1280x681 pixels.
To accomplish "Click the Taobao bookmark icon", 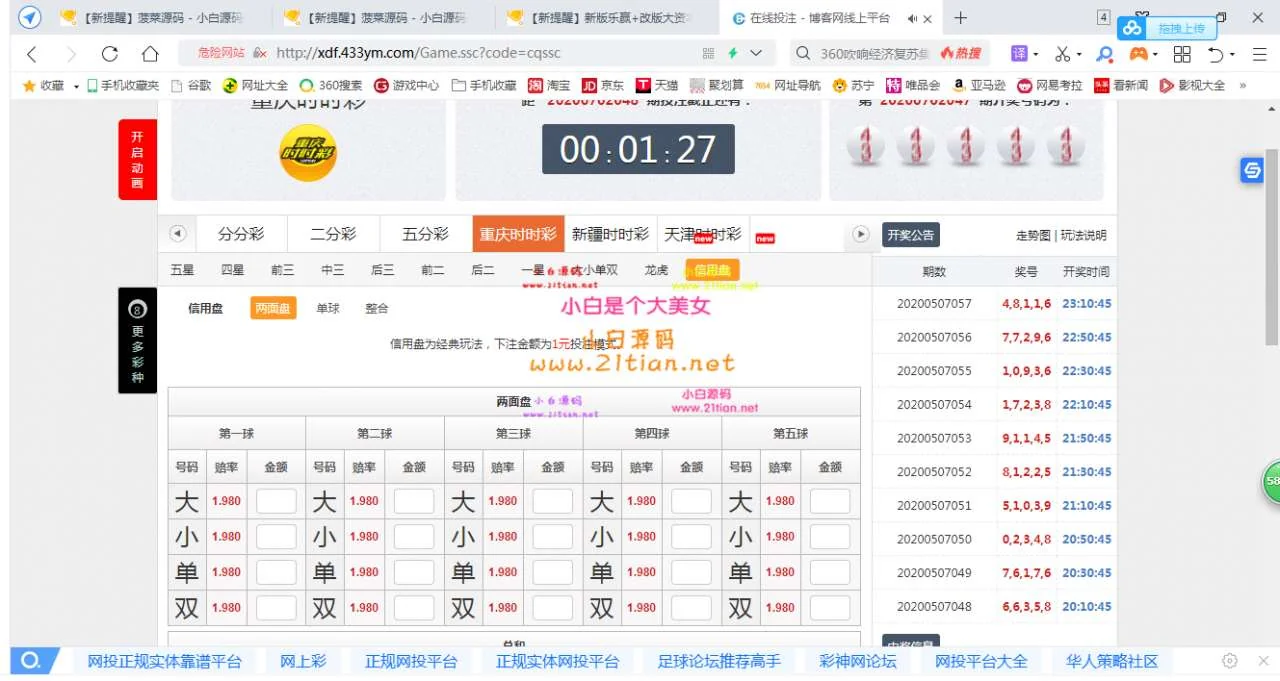I will coord(536,86).
